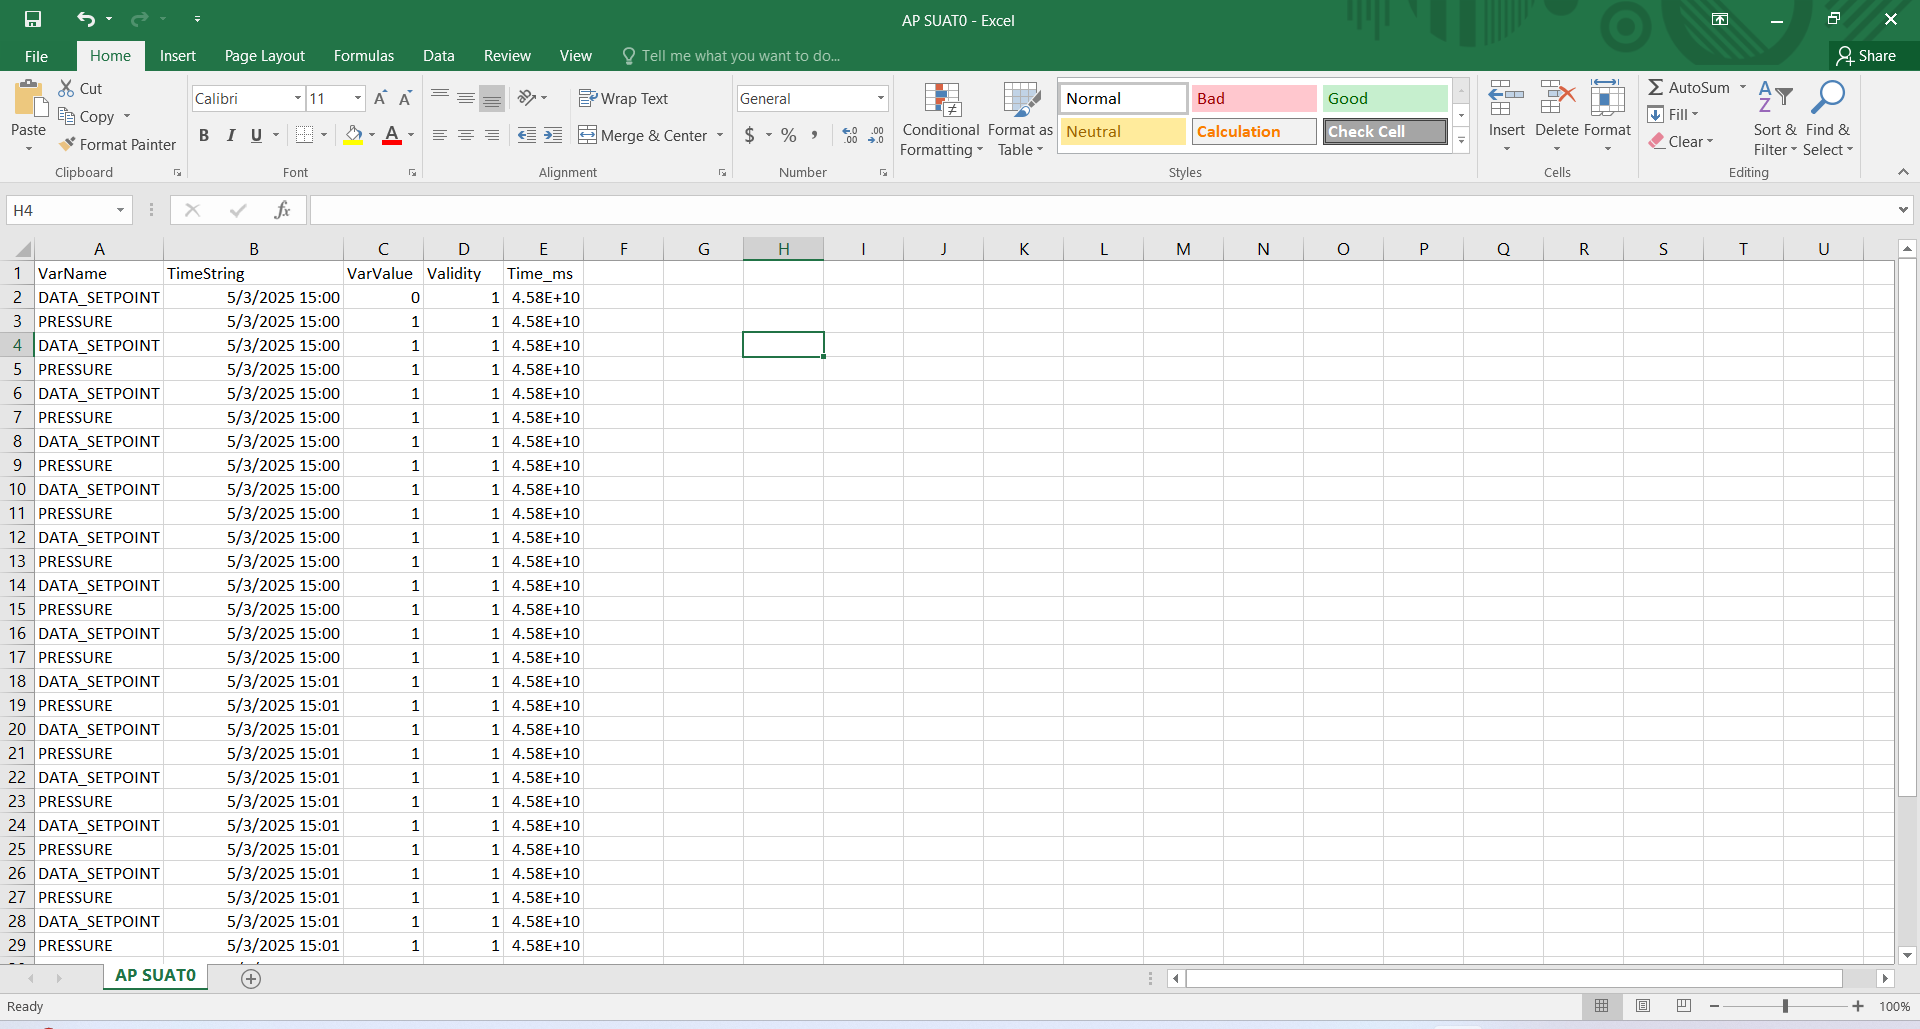The width and height of the screenshot is (1920, 1029).
Task: Switch to the Formulas ribbon tab
Action: pos(363,56)
